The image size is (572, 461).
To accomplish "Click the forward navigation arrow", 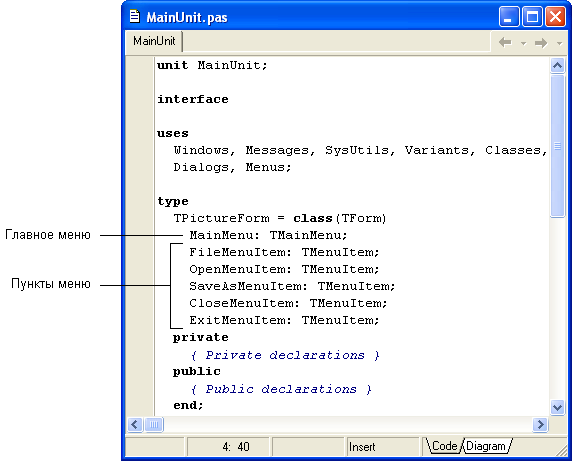I will pos(541,43).
